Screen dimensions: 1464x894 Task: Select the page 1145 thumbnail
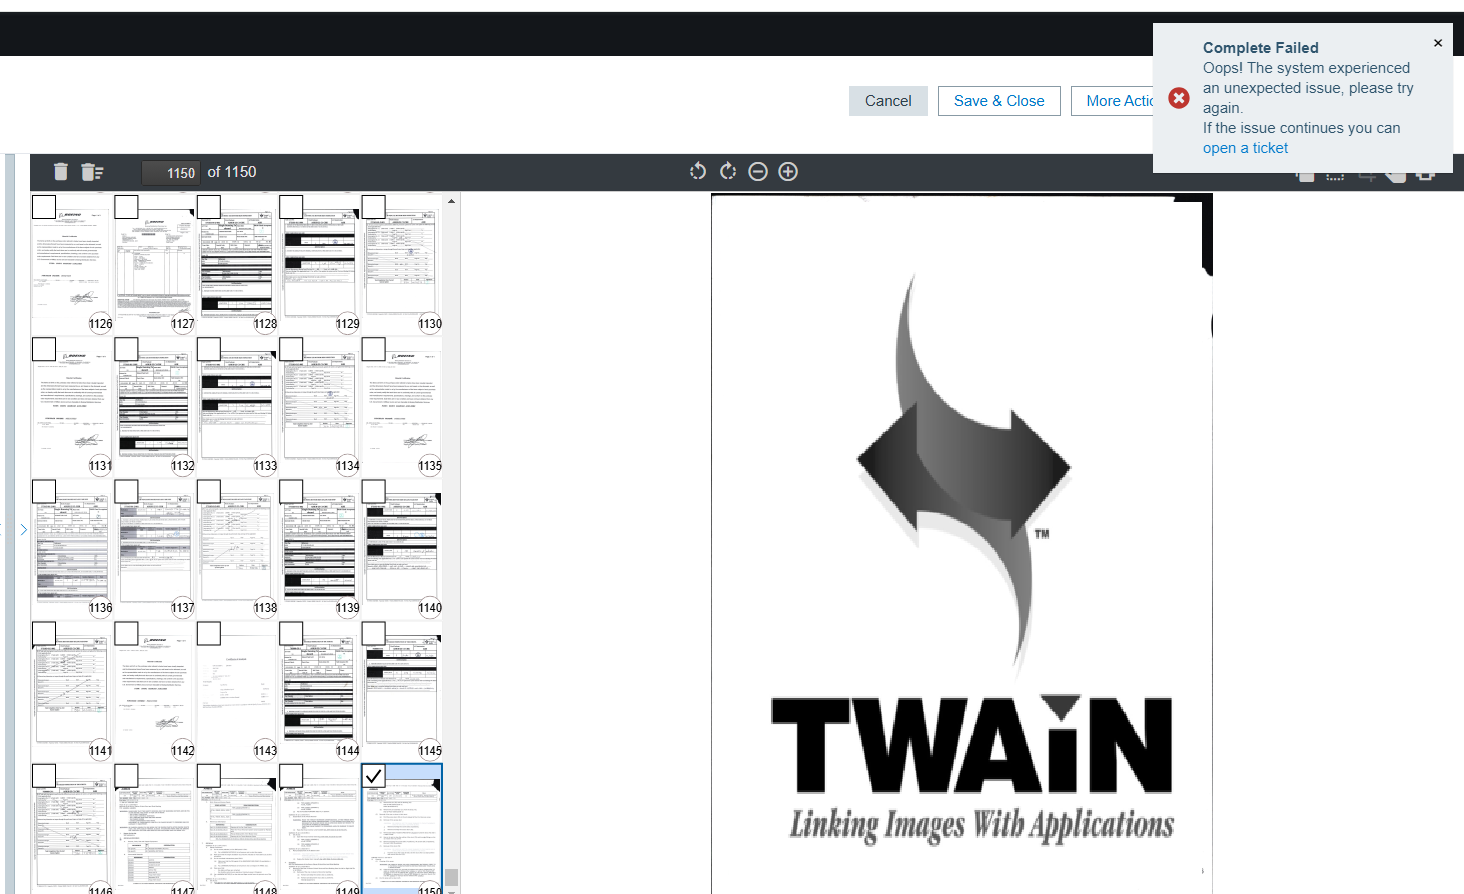click(x=401, y=691)
